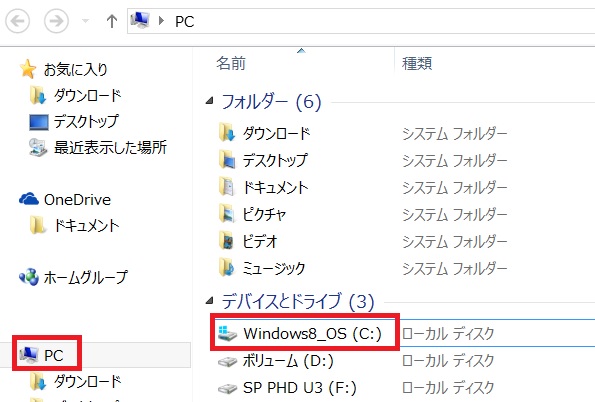Select ピクチャ in the folders list
Viewport: 595px width, 402px height.
tap(264, 215)
